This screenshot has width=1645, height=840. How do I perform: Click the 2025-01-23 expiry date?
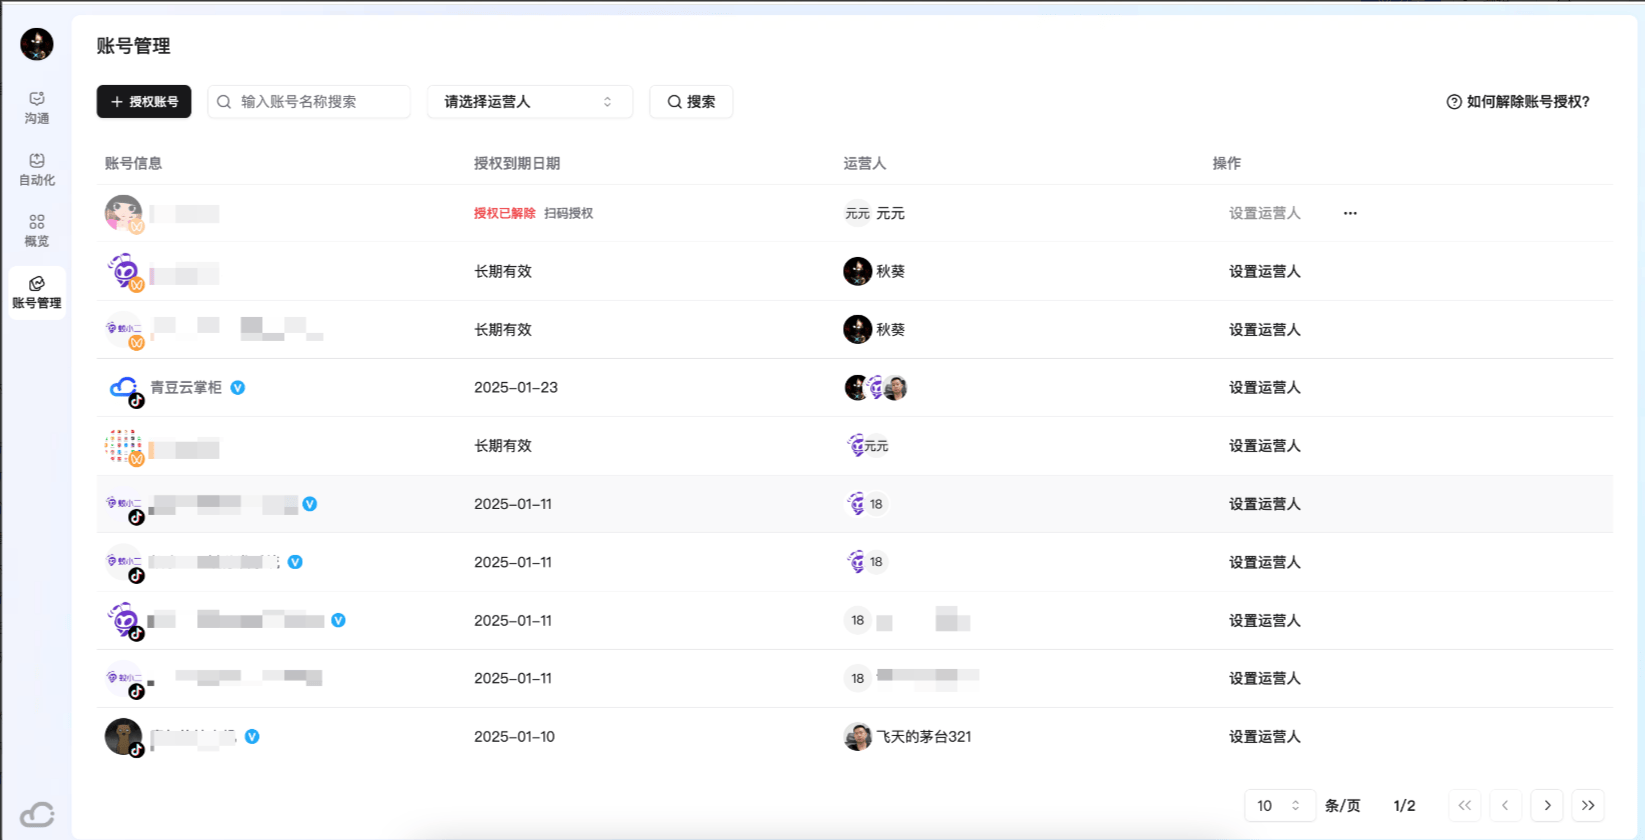516,387
